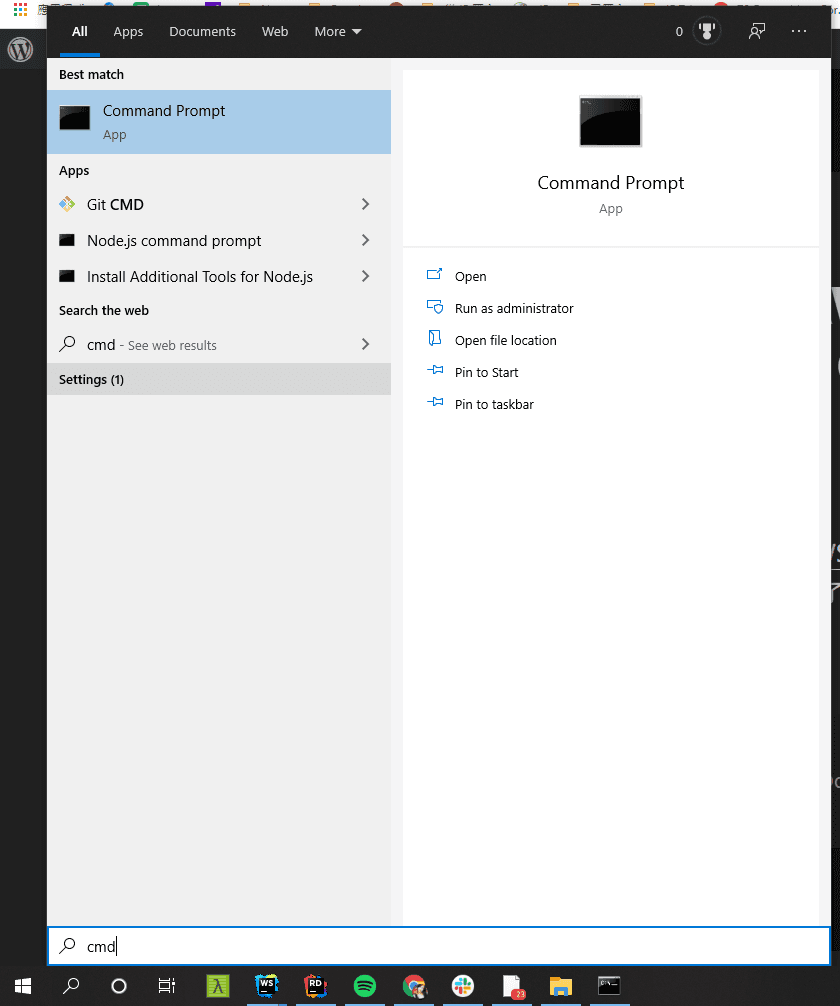Switch to the Documents search tab
This screenshot has width=840, height=1006.
(202, 32)
